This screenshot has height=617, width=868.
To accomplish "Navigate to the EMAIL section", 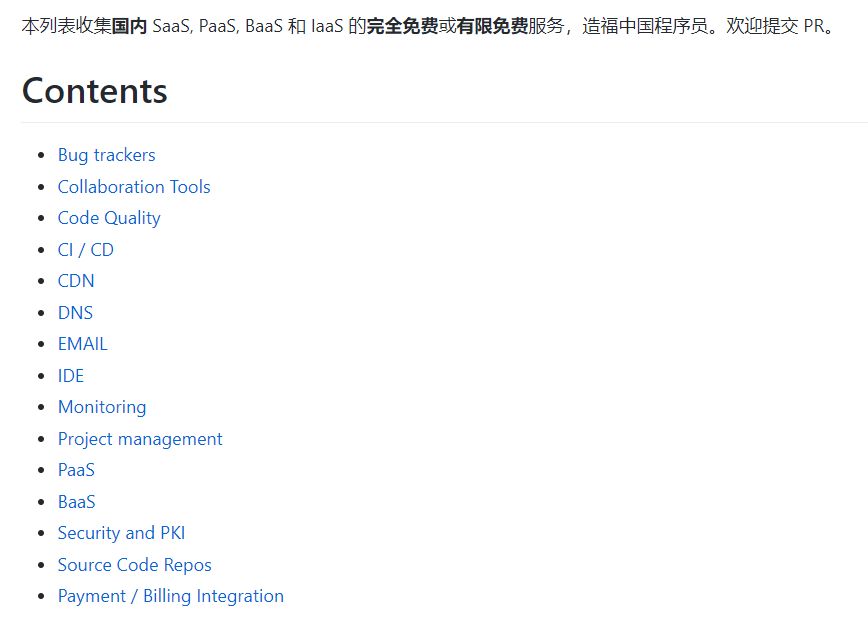I will point(82,344).
